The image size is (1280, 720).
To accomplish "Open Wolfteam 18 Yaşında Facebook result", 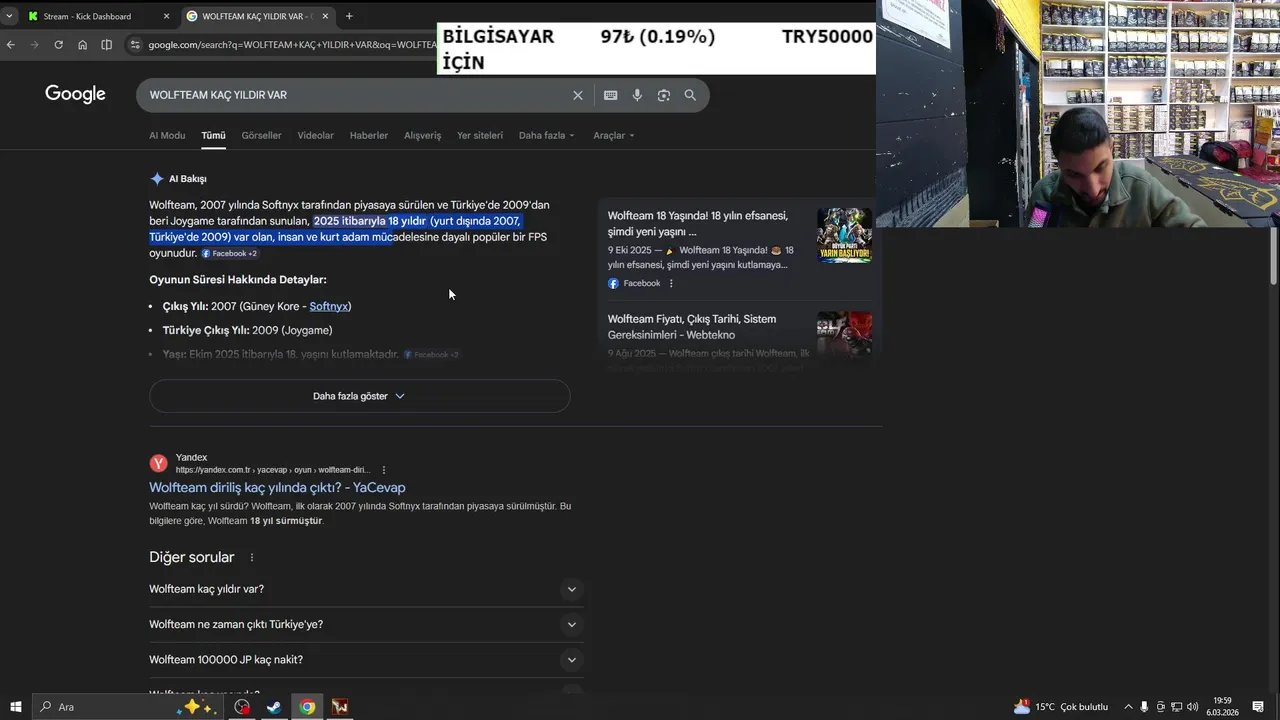I will click(698, 223).
